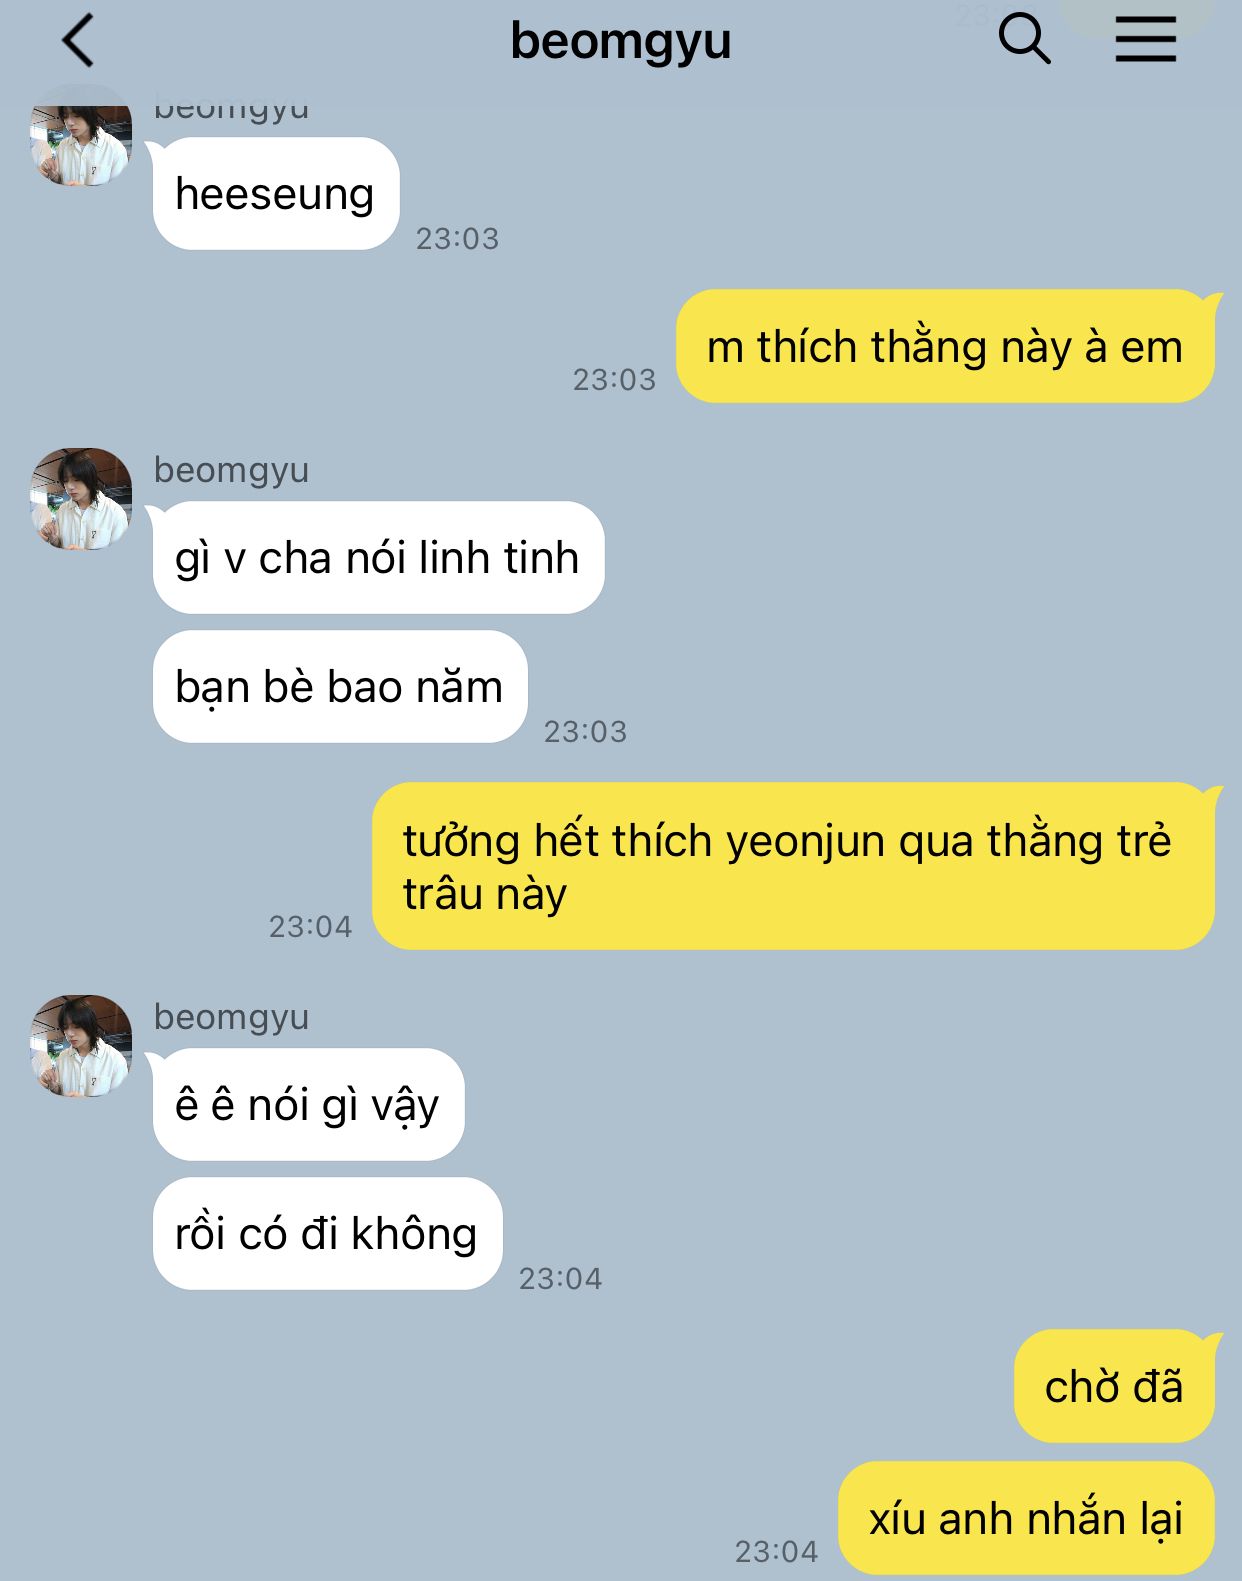Tap the yellow 'chờ đã' bubble
1242x1581 pixels.
pyautogui.click(x=1114, y=1387)
